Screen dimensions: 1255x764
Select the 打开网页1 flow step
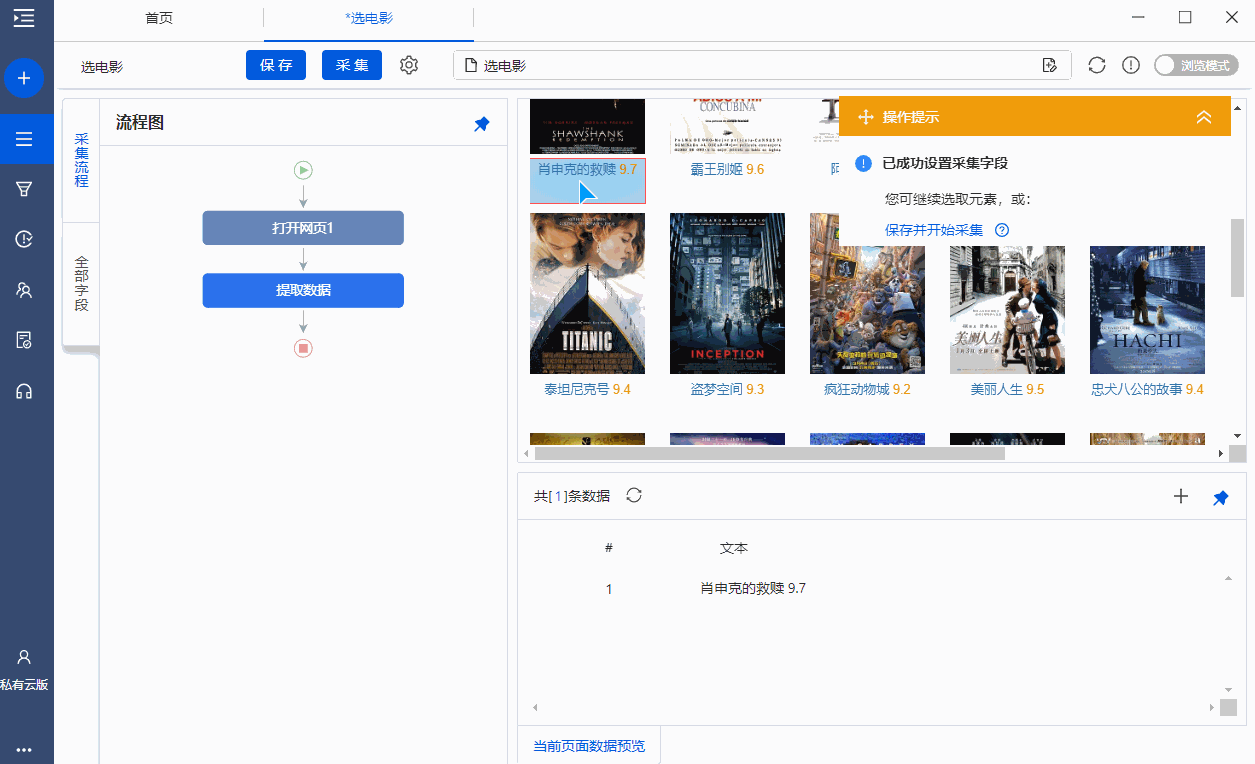(303, 228)
